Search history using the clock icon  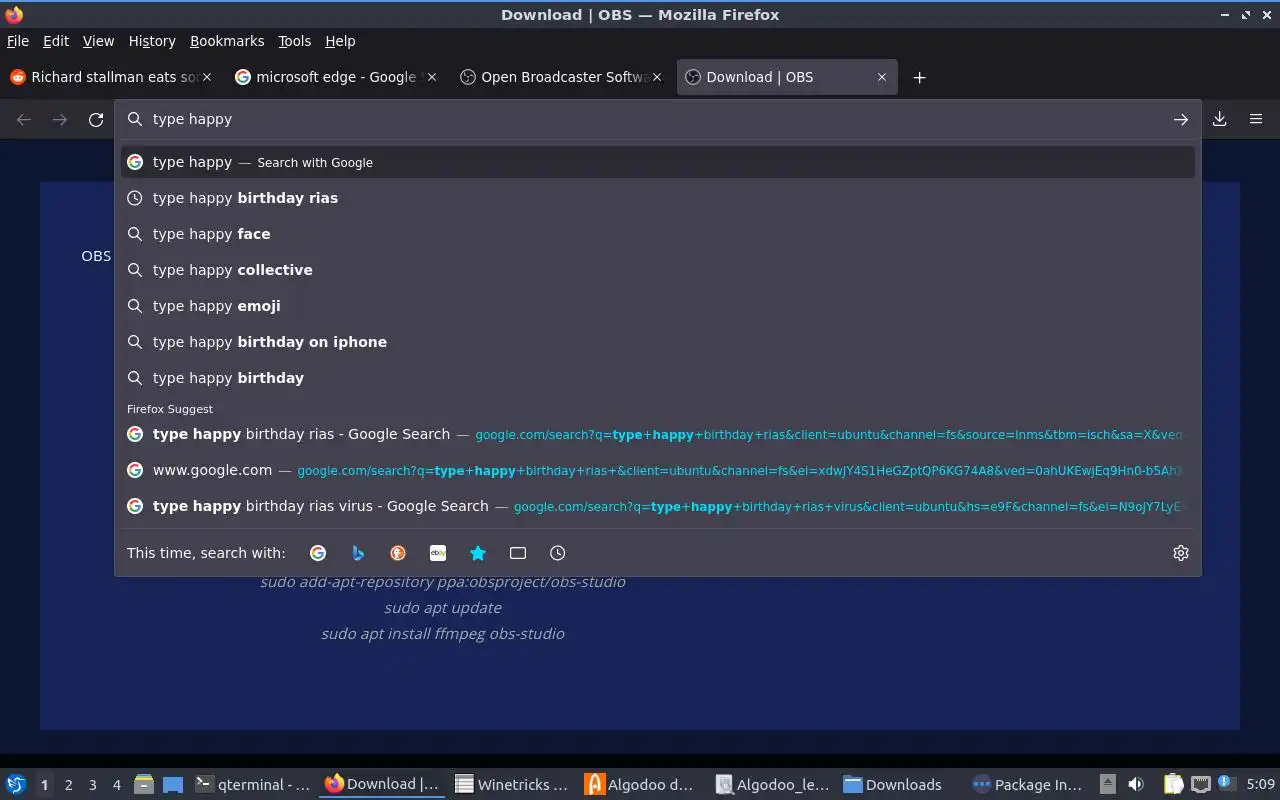558,553
